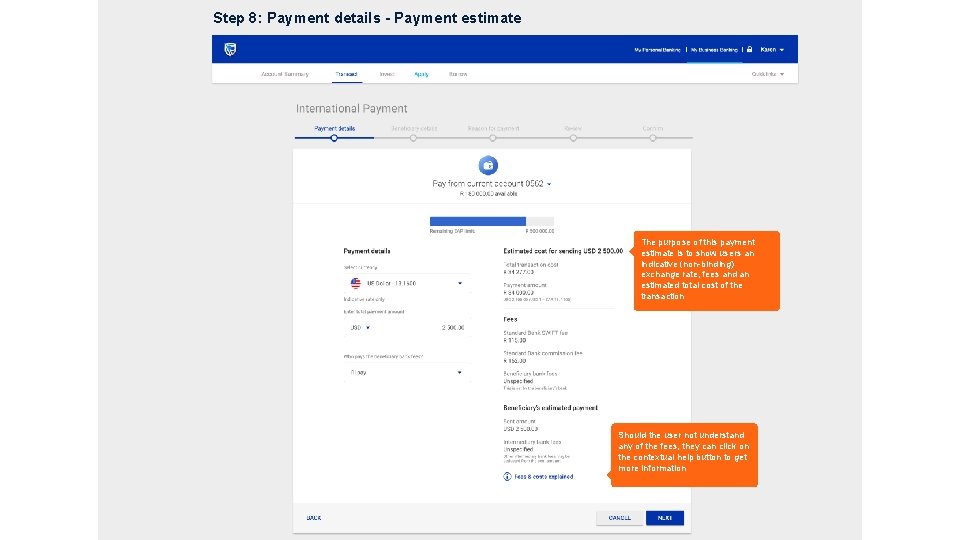Open the Borrow tab
This screenshot has width=960, height=540.
point(458,74)
